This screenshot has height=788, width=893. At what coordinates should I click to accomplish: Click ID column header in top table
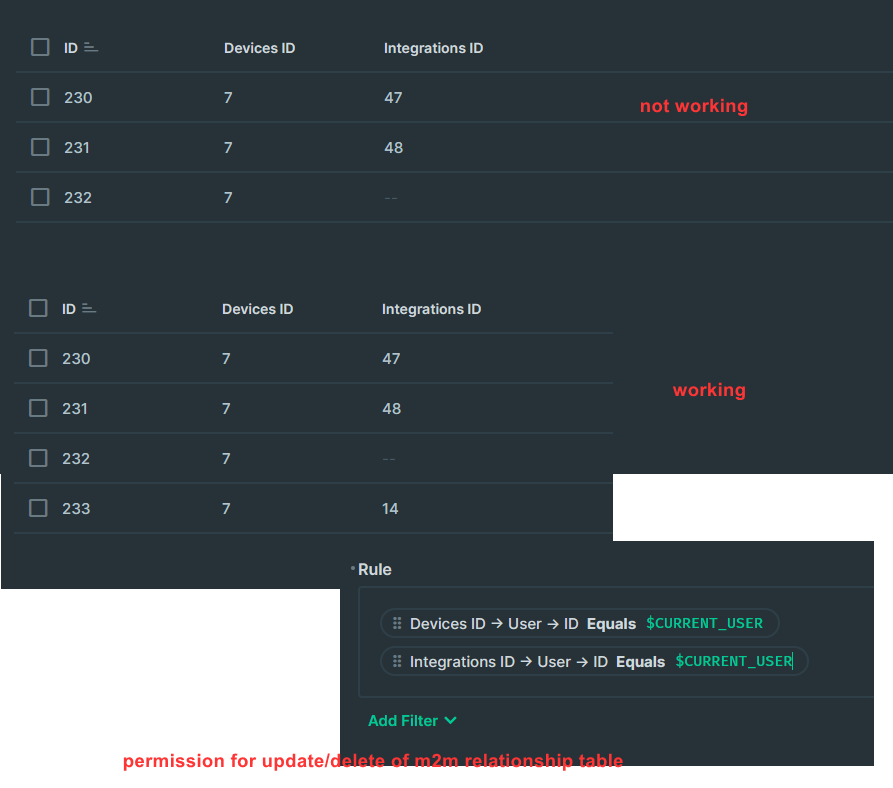point(71,48)
